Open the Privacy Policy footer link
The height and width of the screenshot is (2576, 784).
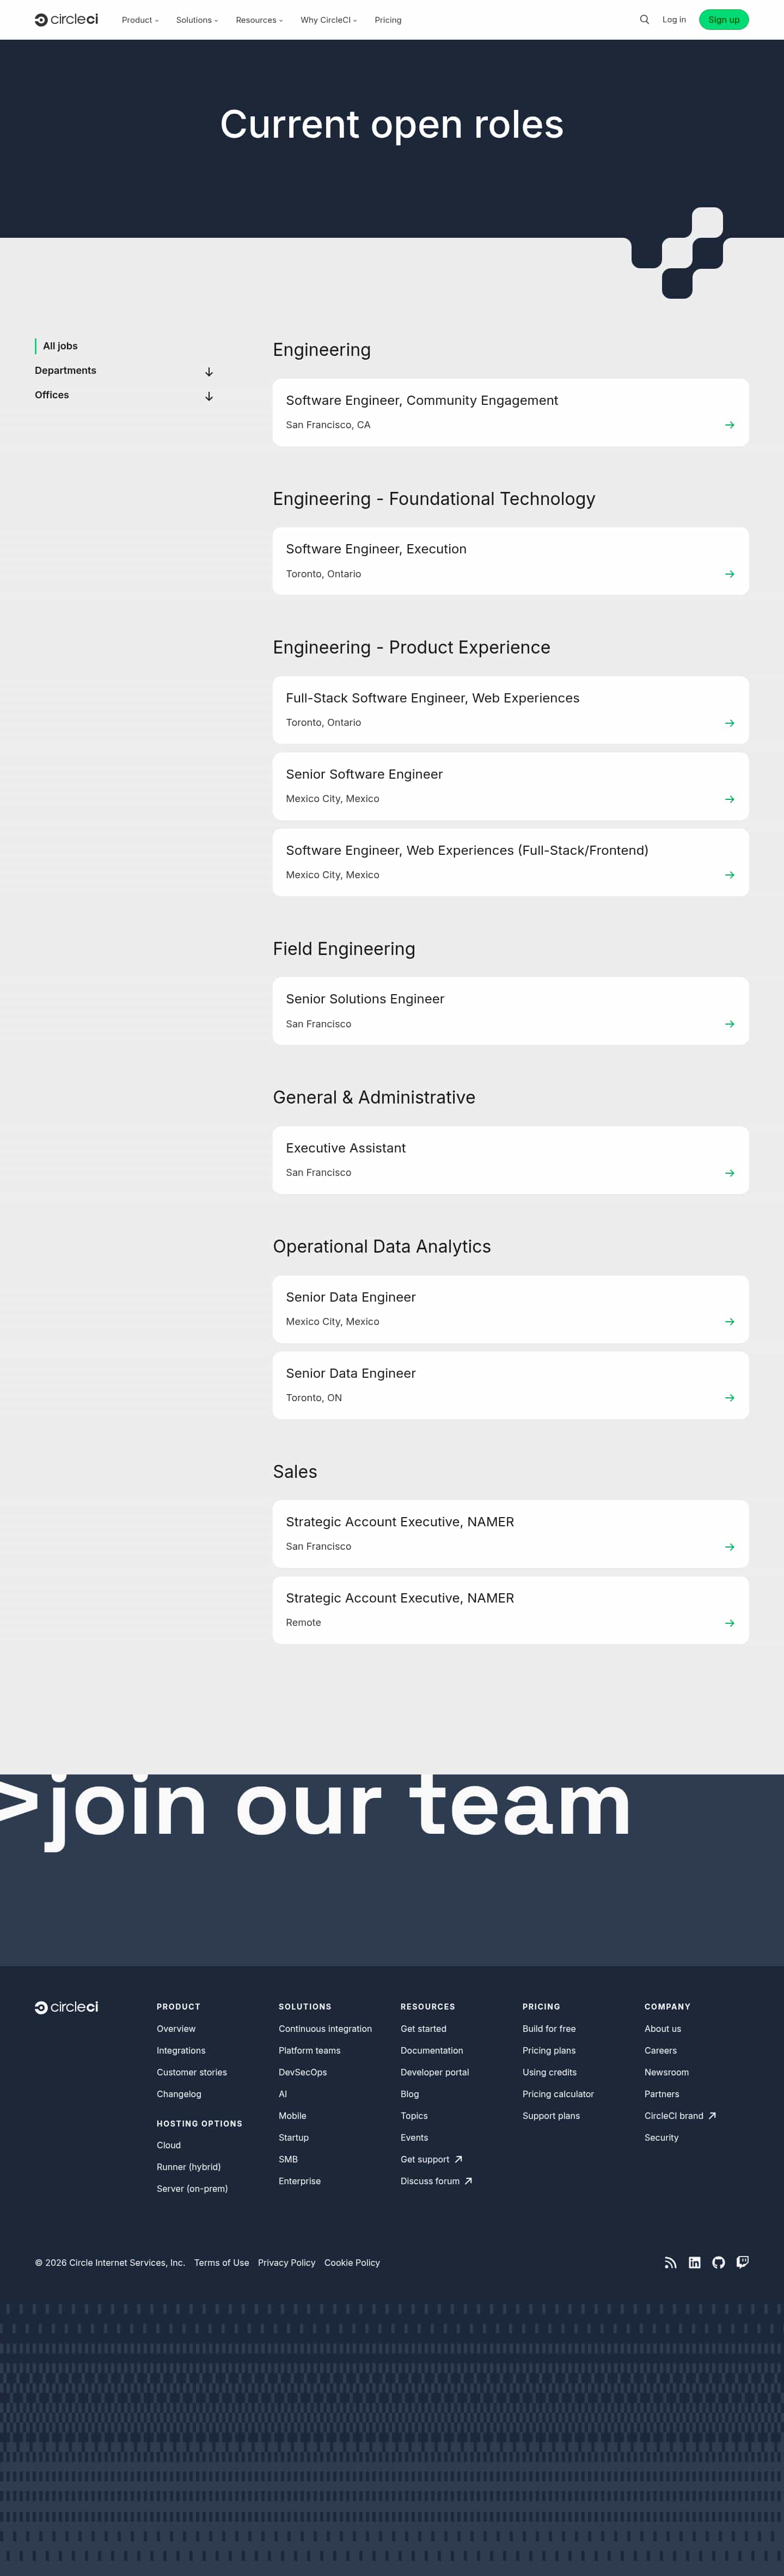[x=286, y=2263]
